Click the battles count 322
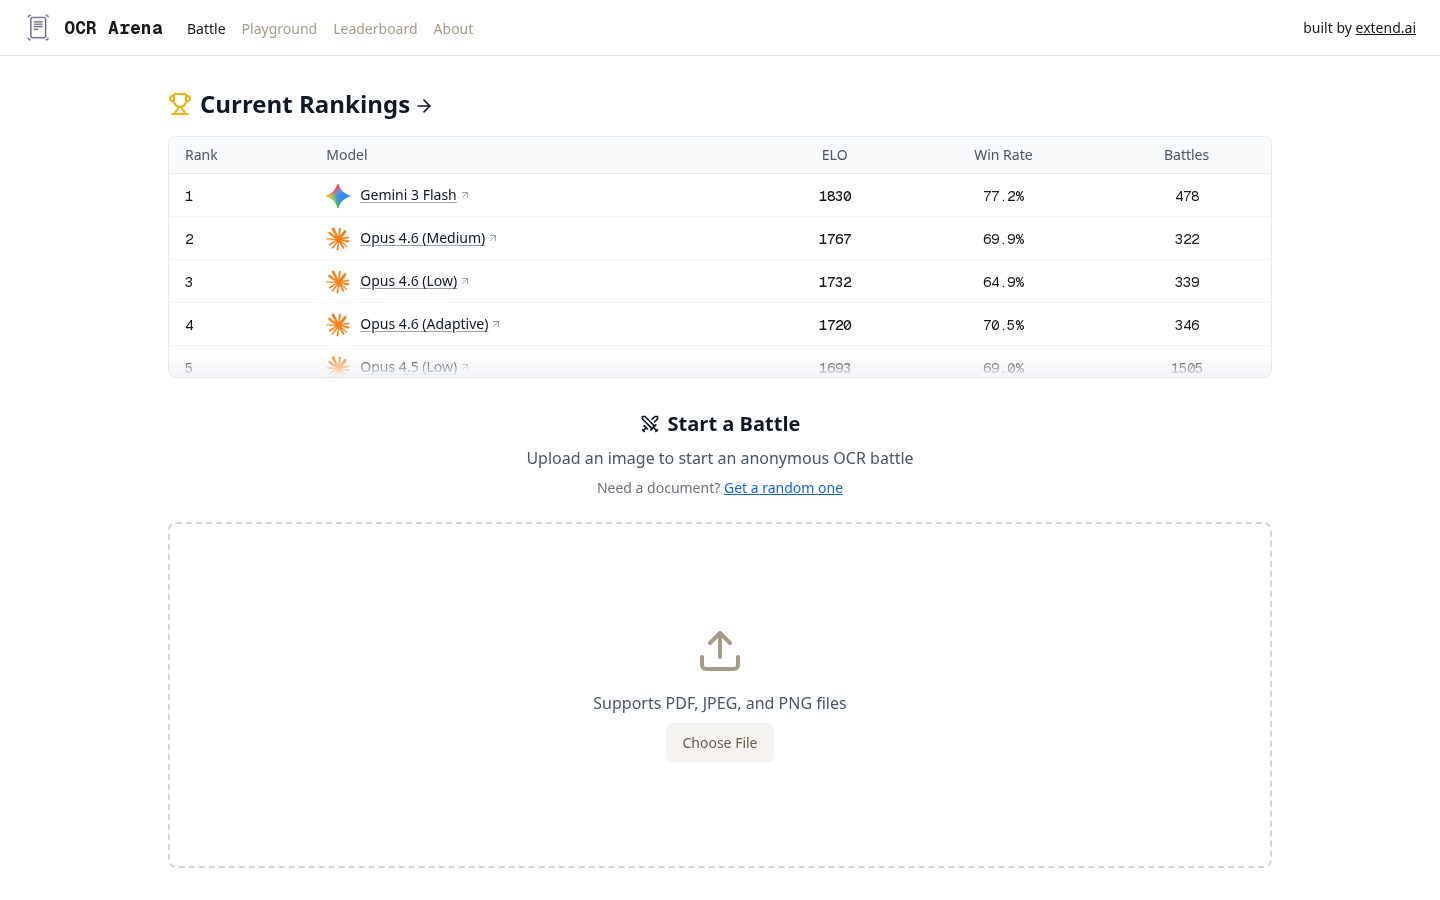The image size is (1440, 900). point(1187,239)
